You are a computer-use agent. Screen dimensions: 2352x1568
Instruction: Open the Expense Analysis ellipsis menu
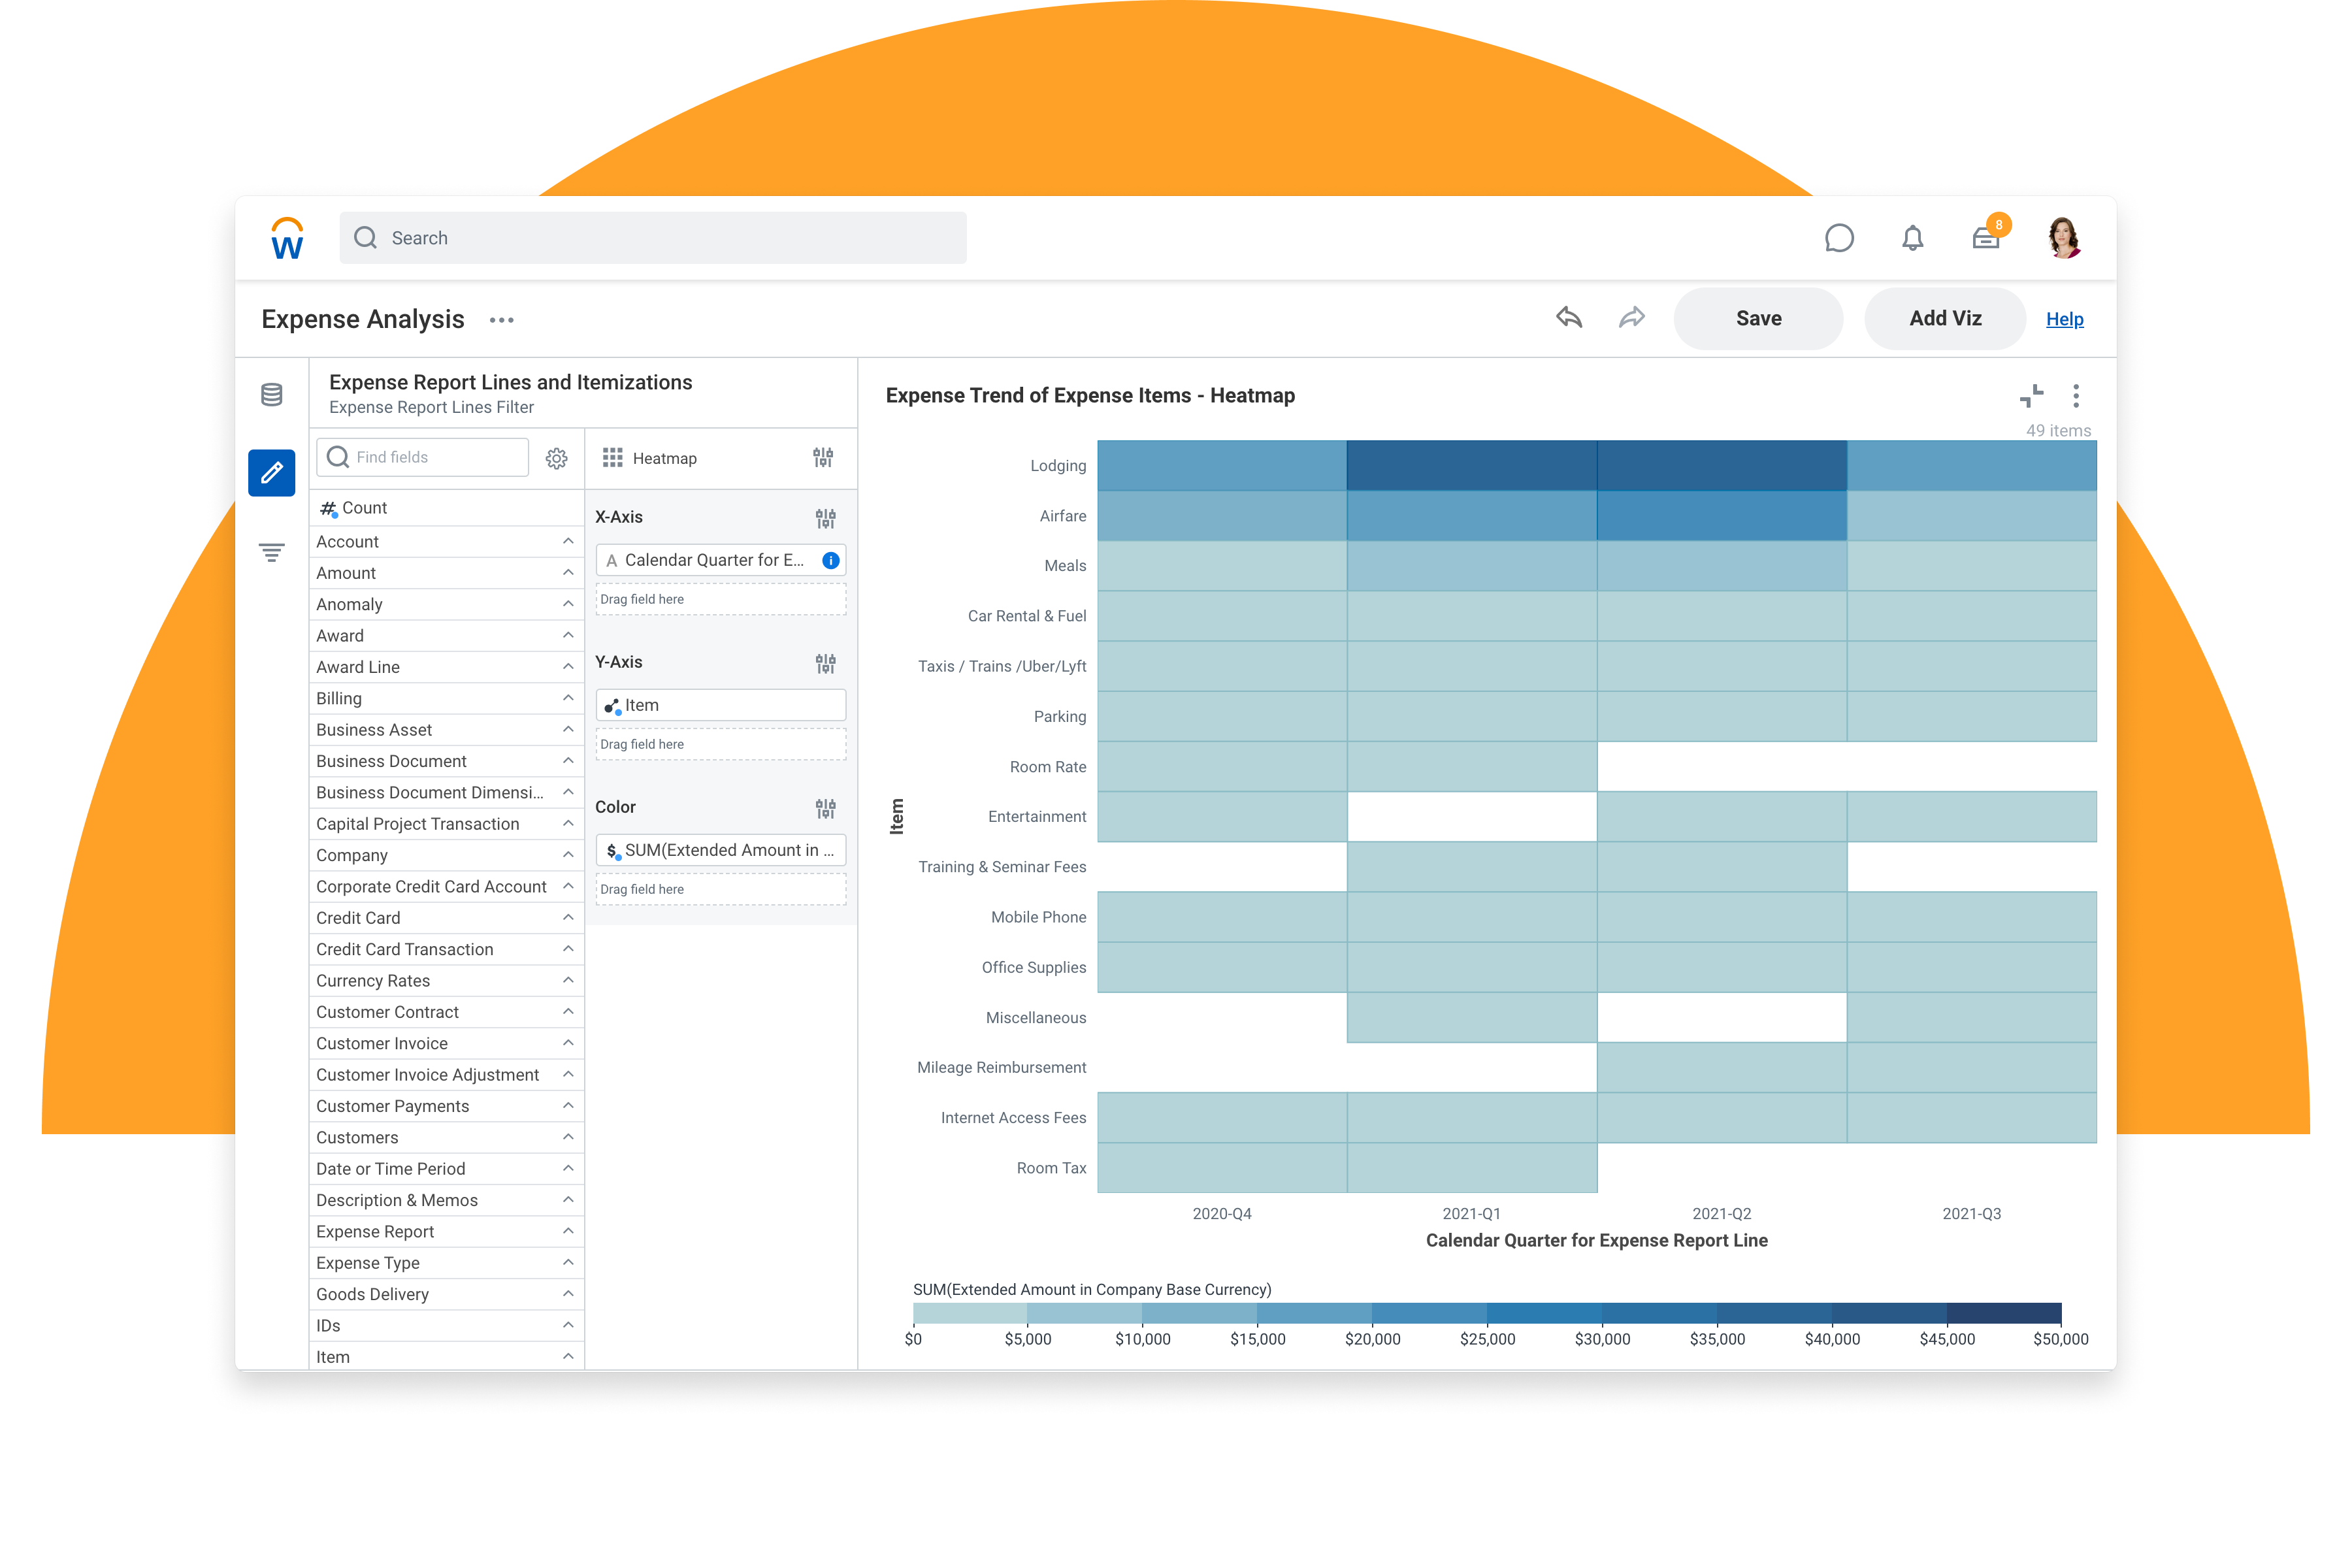(x=501, y=320)
